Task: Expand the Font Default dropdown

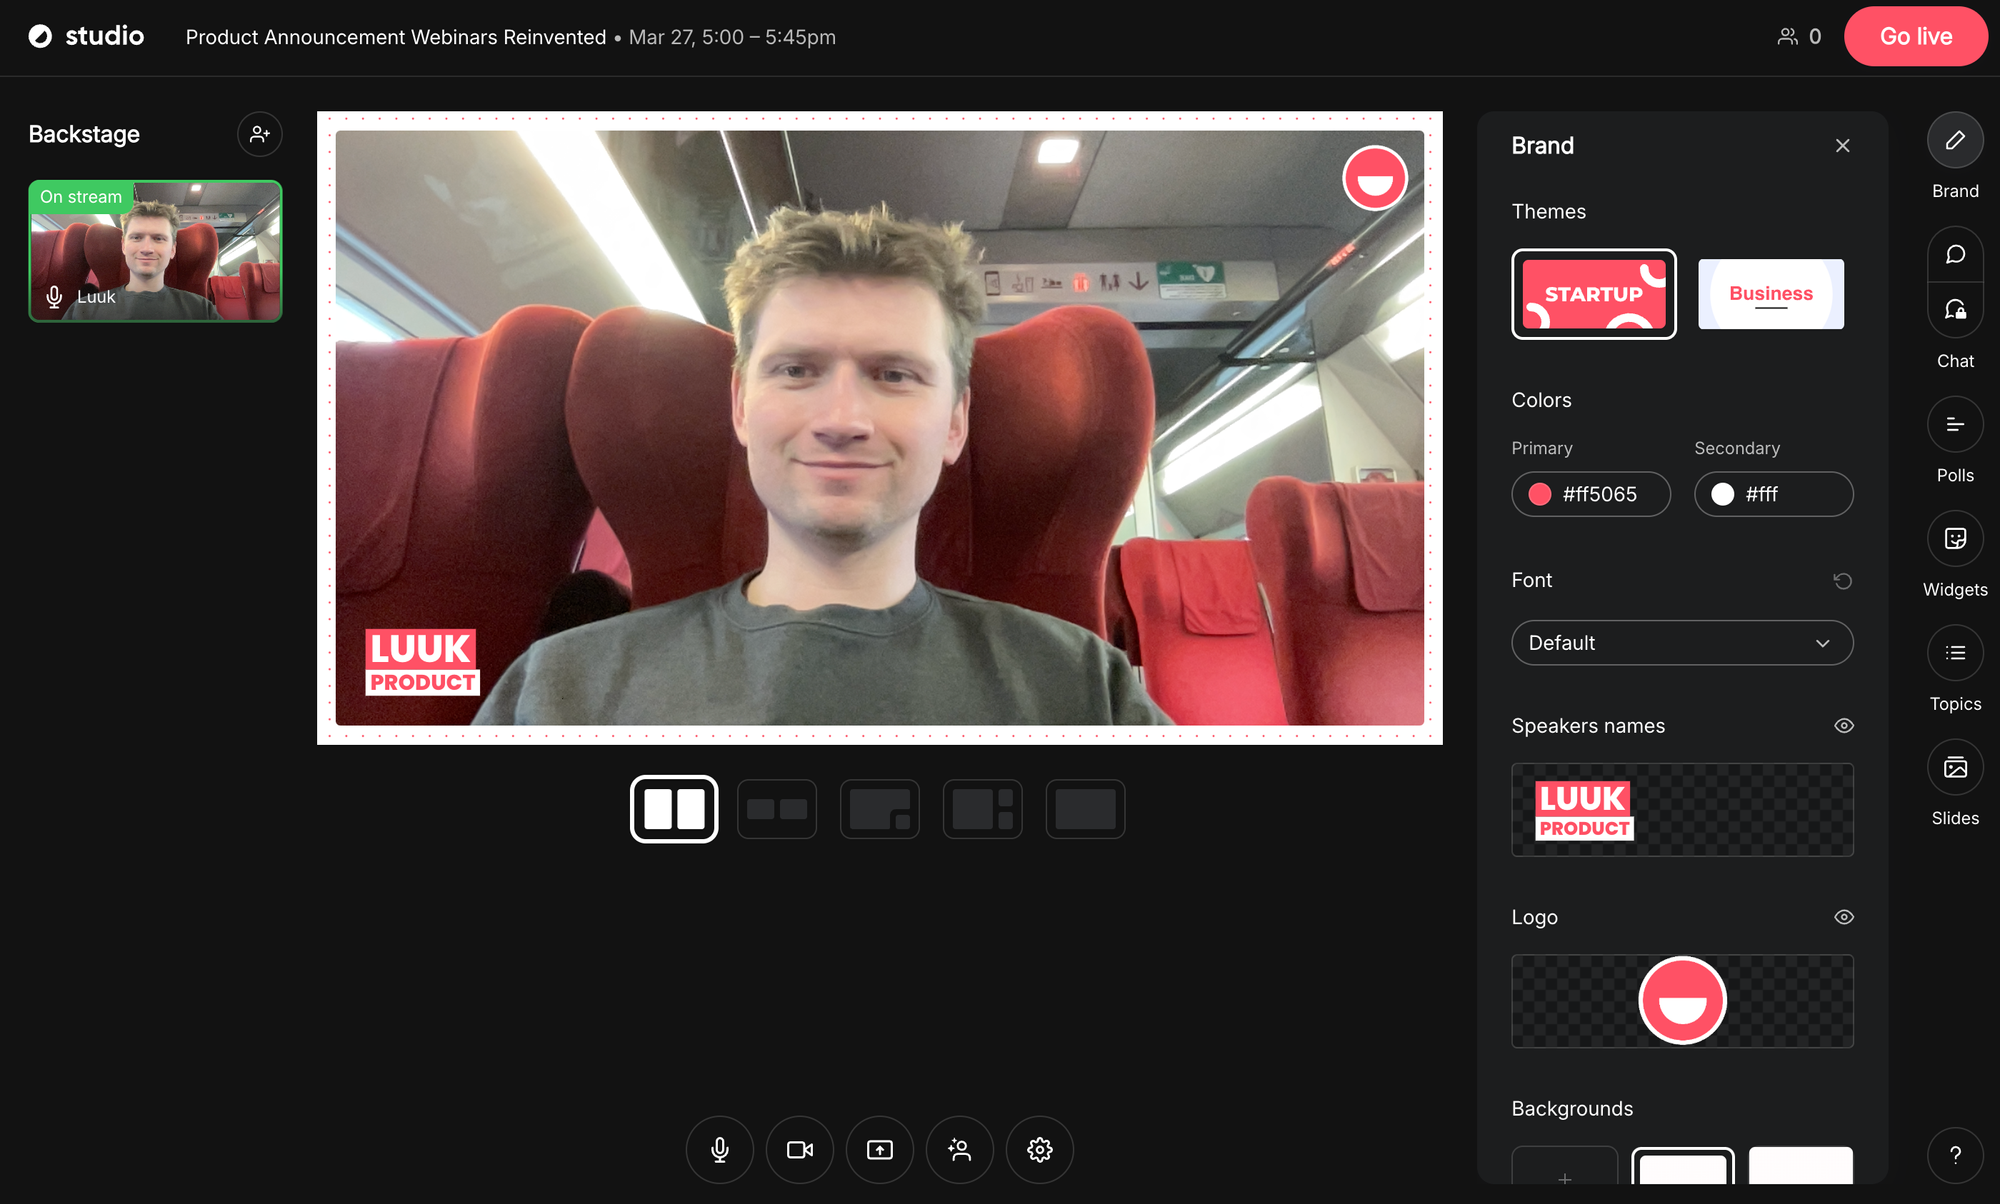Action: 1681,643
